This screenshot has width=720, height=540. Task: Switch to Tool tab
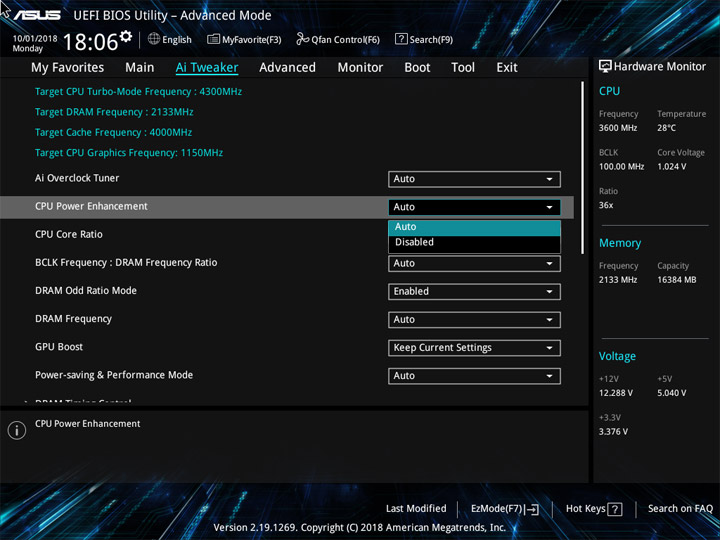(x=463, y=68)
